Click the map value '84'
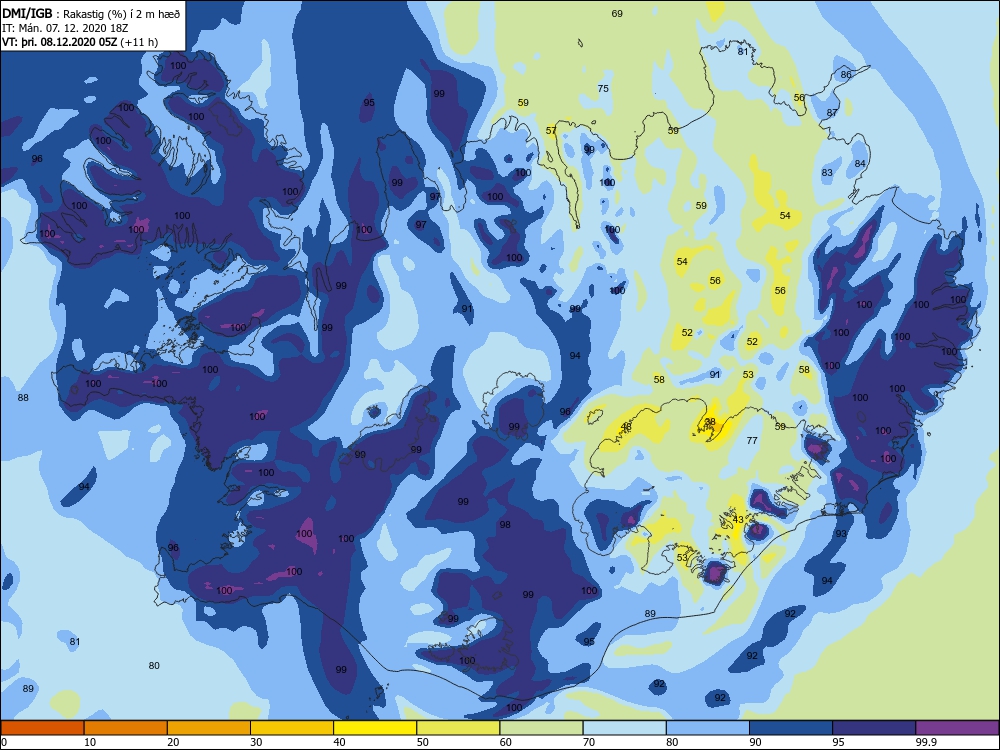 click(x=860, y=163)
